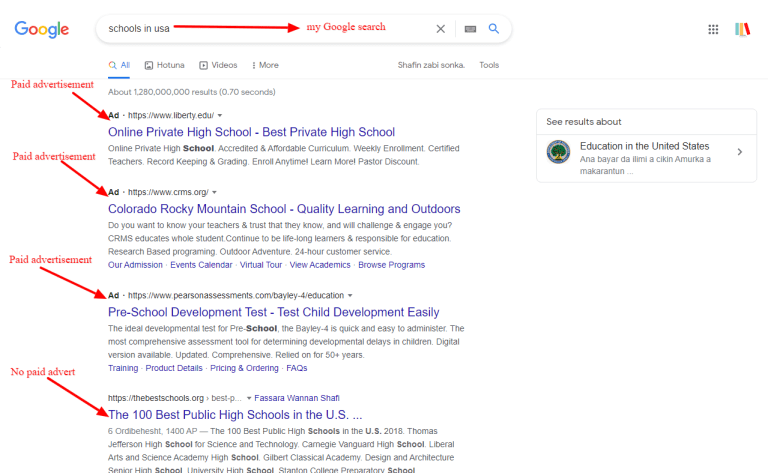Open the on-screen keyboard icon

coord(470,29)
